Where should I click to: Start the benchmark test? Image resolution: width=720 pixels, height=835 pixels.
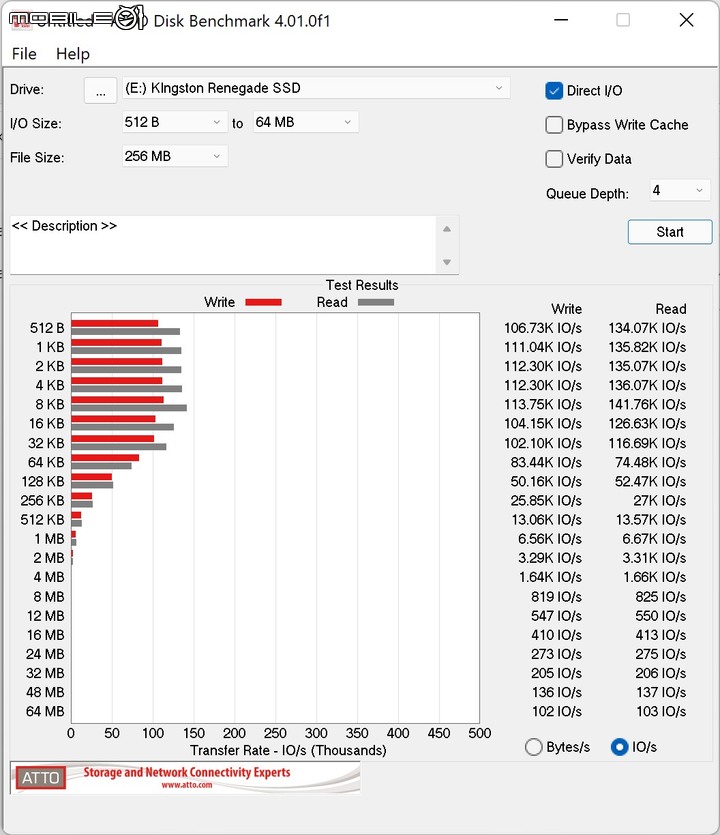coord(669,232)
